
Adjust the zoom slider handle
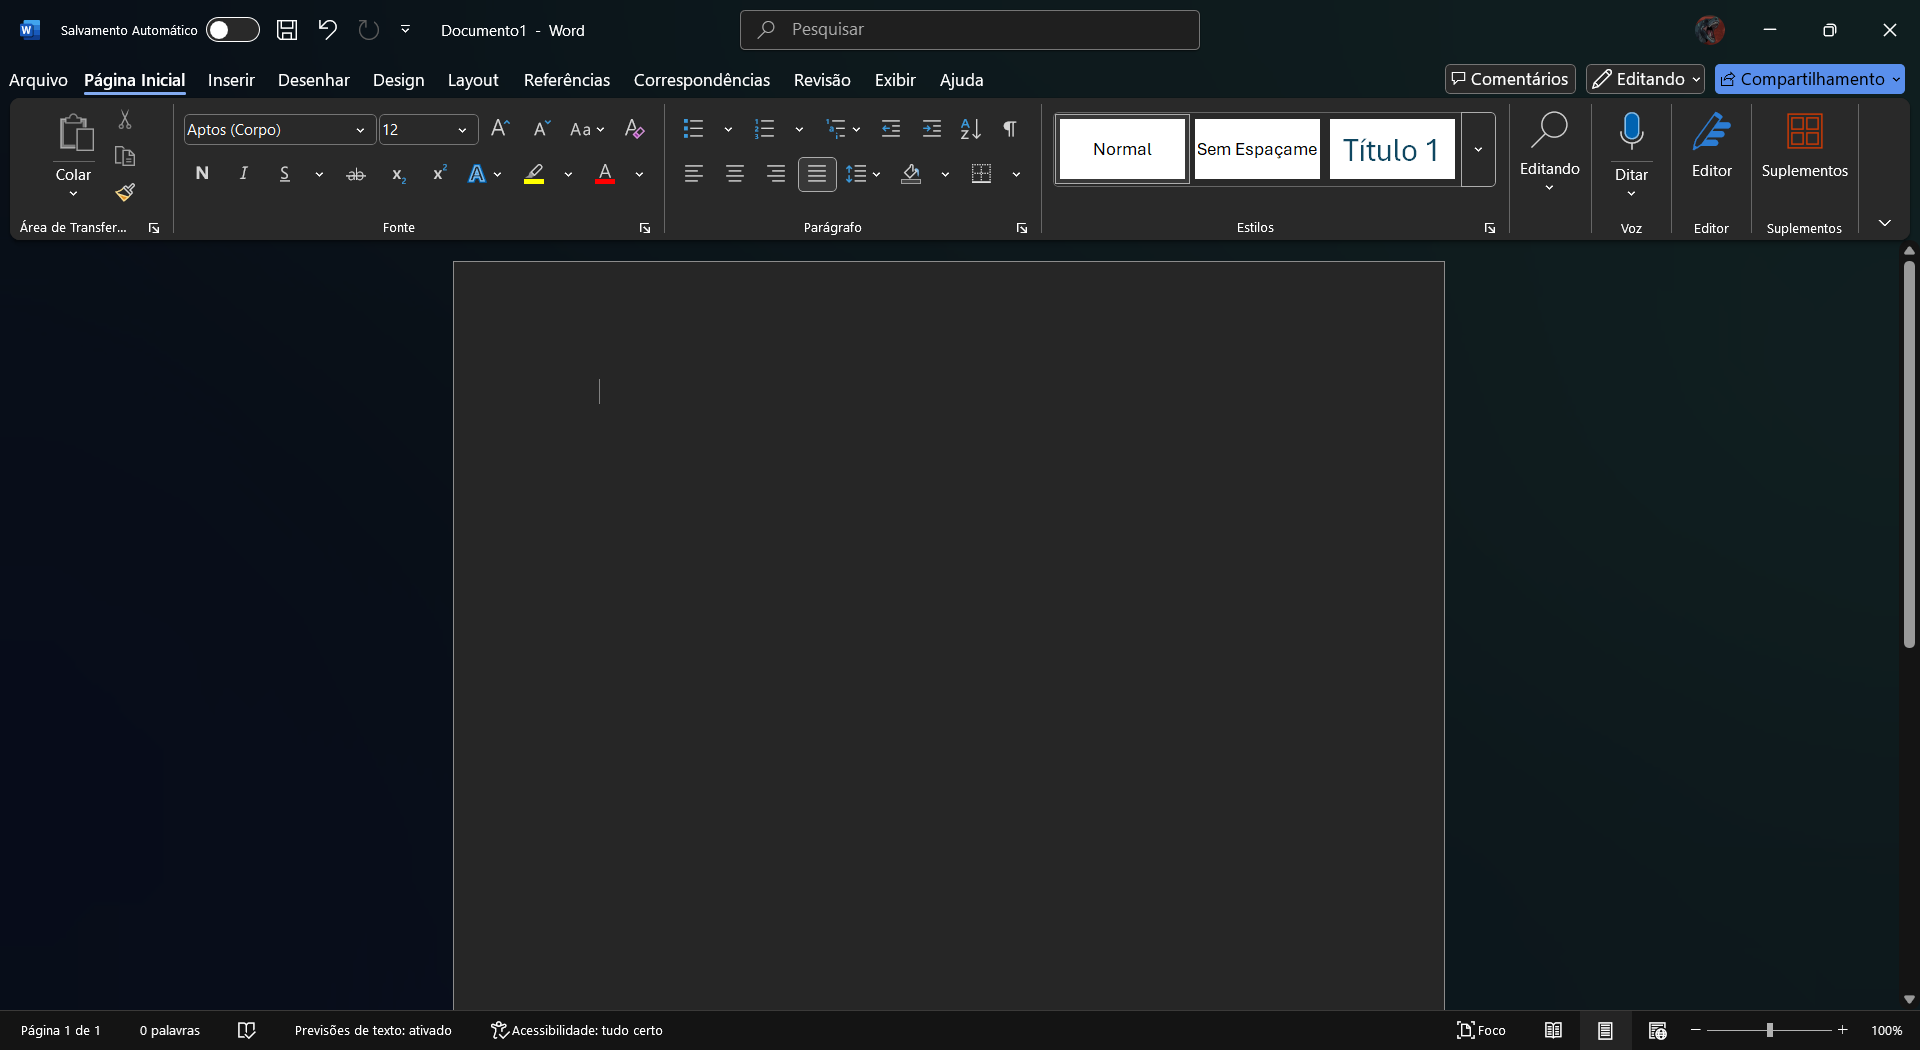click(x=1770, y=1030)
